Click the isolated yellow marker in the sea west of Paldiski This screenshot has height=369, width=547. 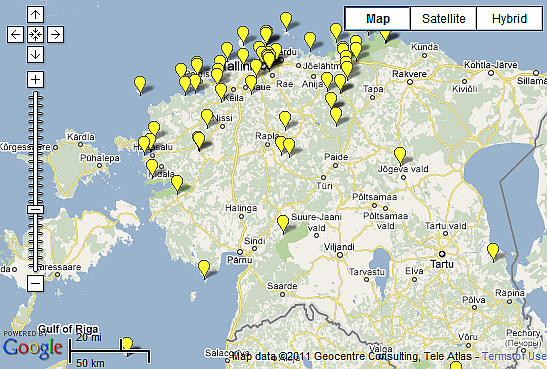coord(140,85)
